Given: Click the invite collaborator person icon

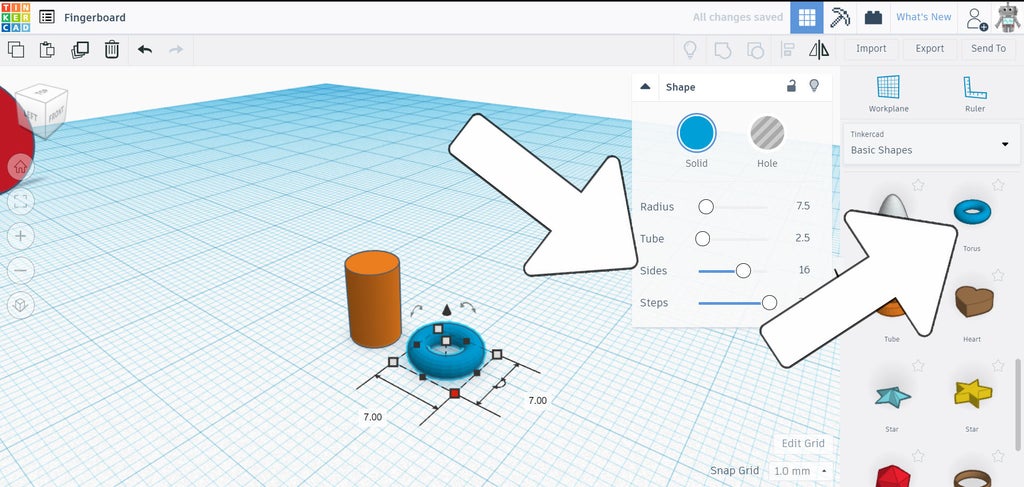Looking at the screenshot, I should [x=976, y=18].
